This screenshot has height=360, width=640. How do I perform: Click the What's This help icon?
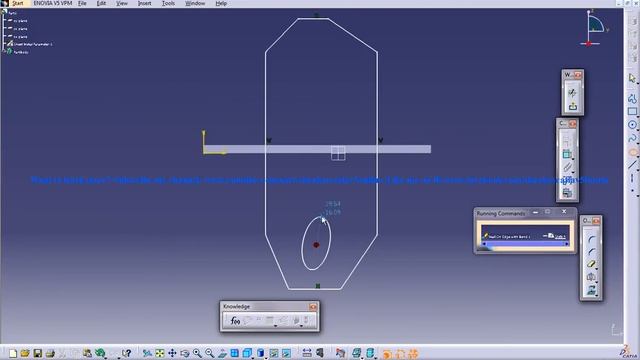coord(127,353)
